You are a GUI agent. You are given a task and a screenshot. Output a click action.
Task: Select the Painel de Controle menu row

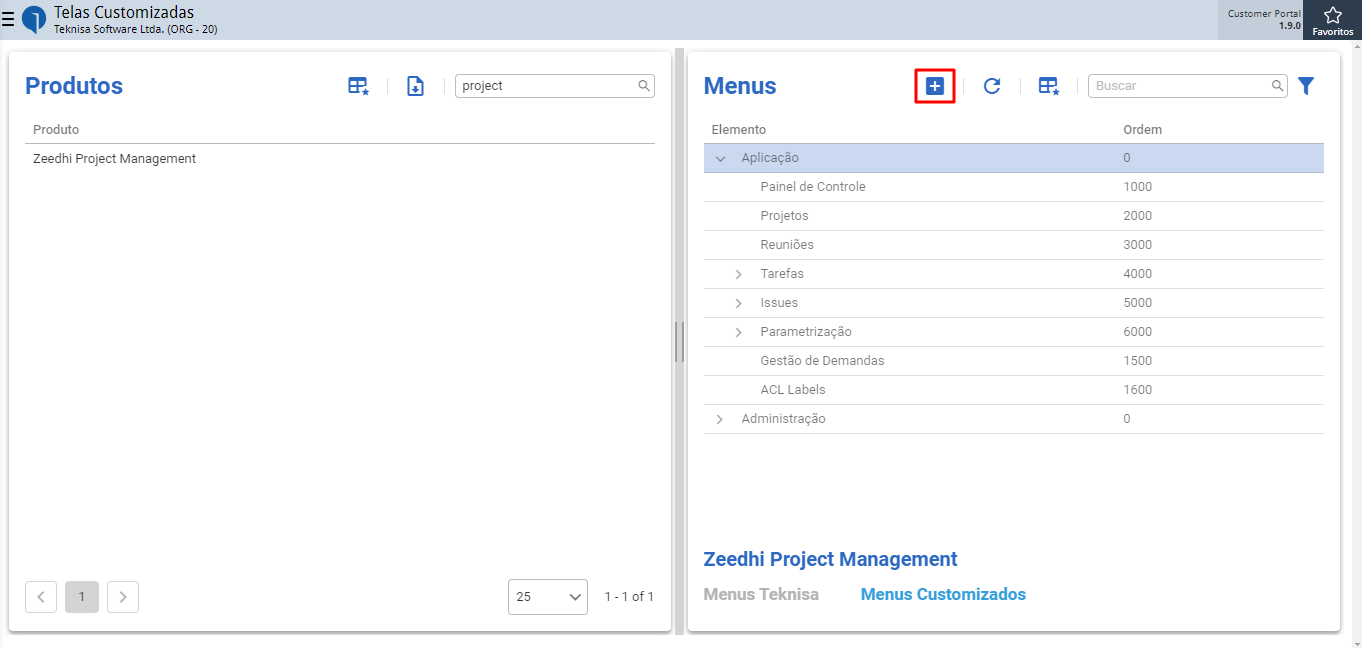click(1014, 187)
